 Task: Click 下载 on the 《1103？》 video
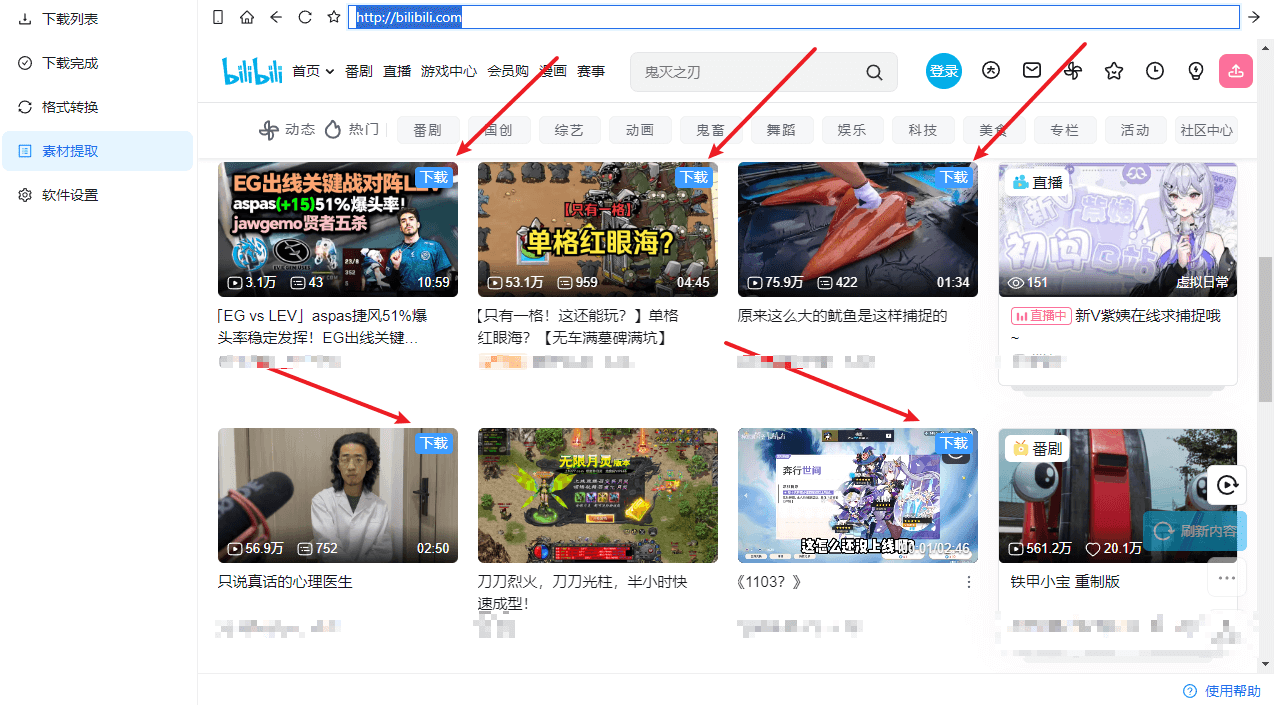954,443
